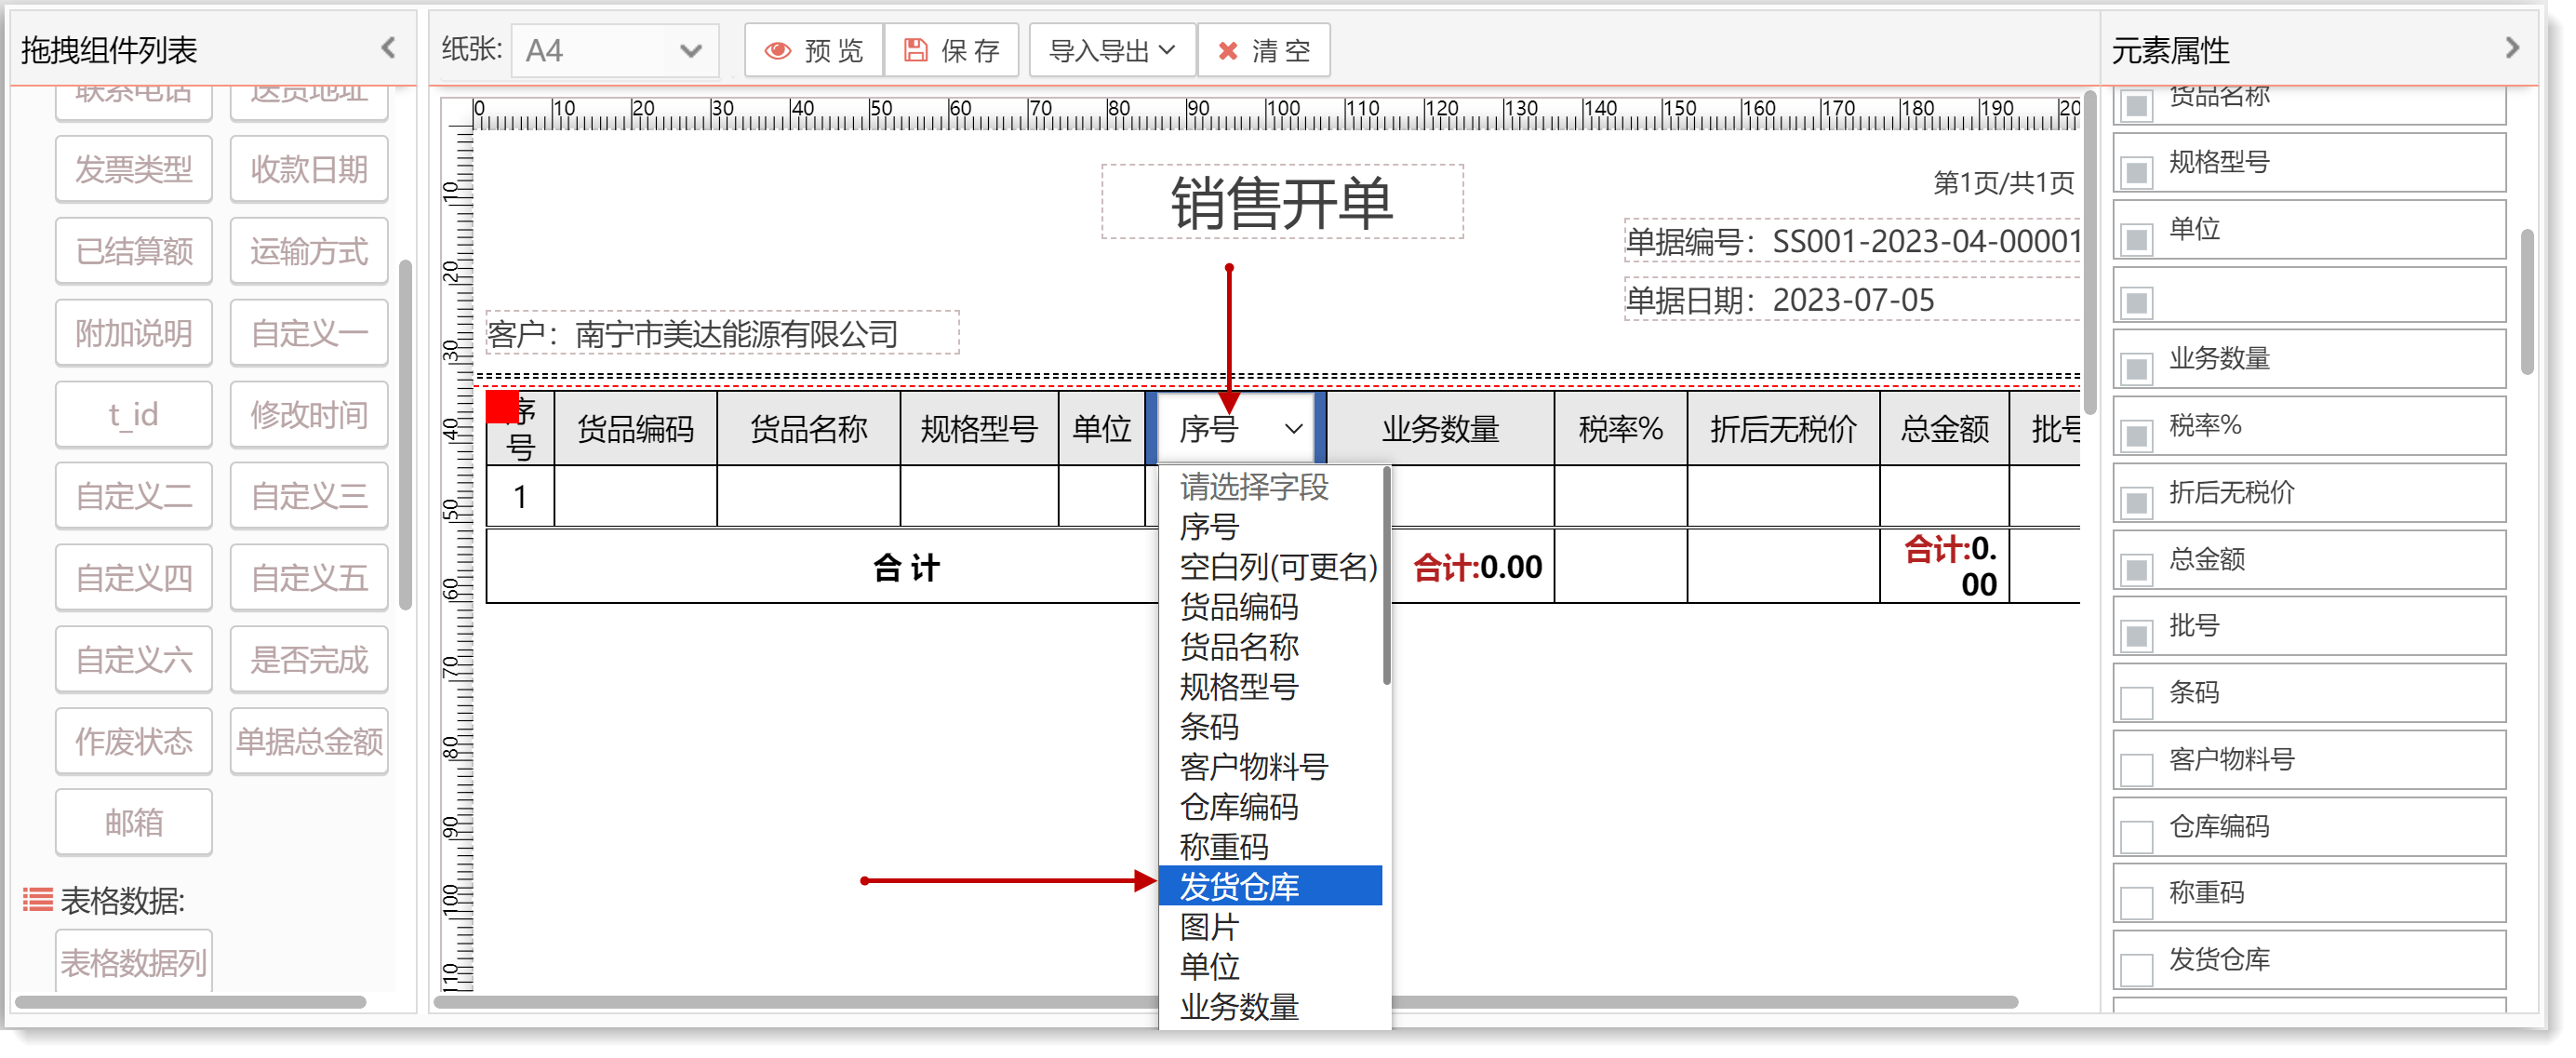The height and width of the screenshot is (1058, 2576).
Task: Select the 销售开单 title element
Action: pos(1281,203)
